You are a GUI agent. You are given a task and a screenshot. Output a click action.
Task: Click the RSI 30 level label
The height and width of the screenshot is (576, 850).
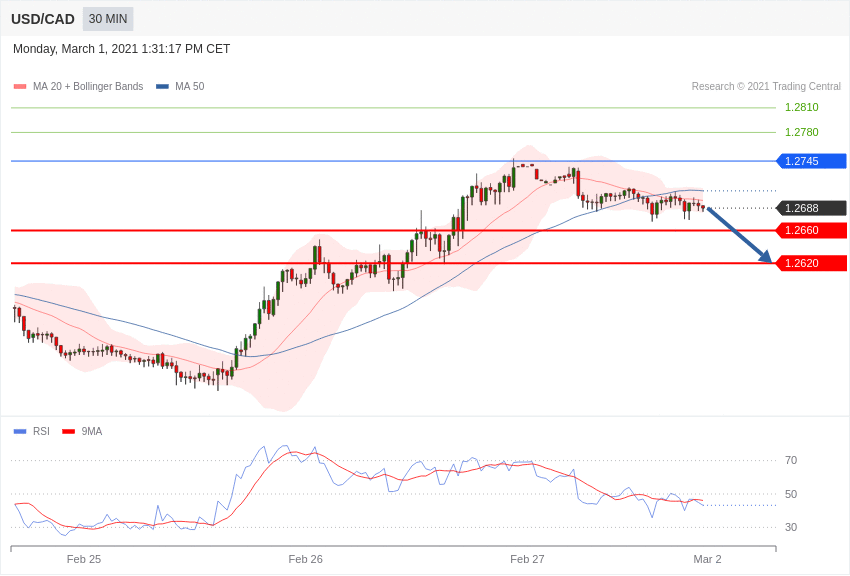[x=791, y=527]
